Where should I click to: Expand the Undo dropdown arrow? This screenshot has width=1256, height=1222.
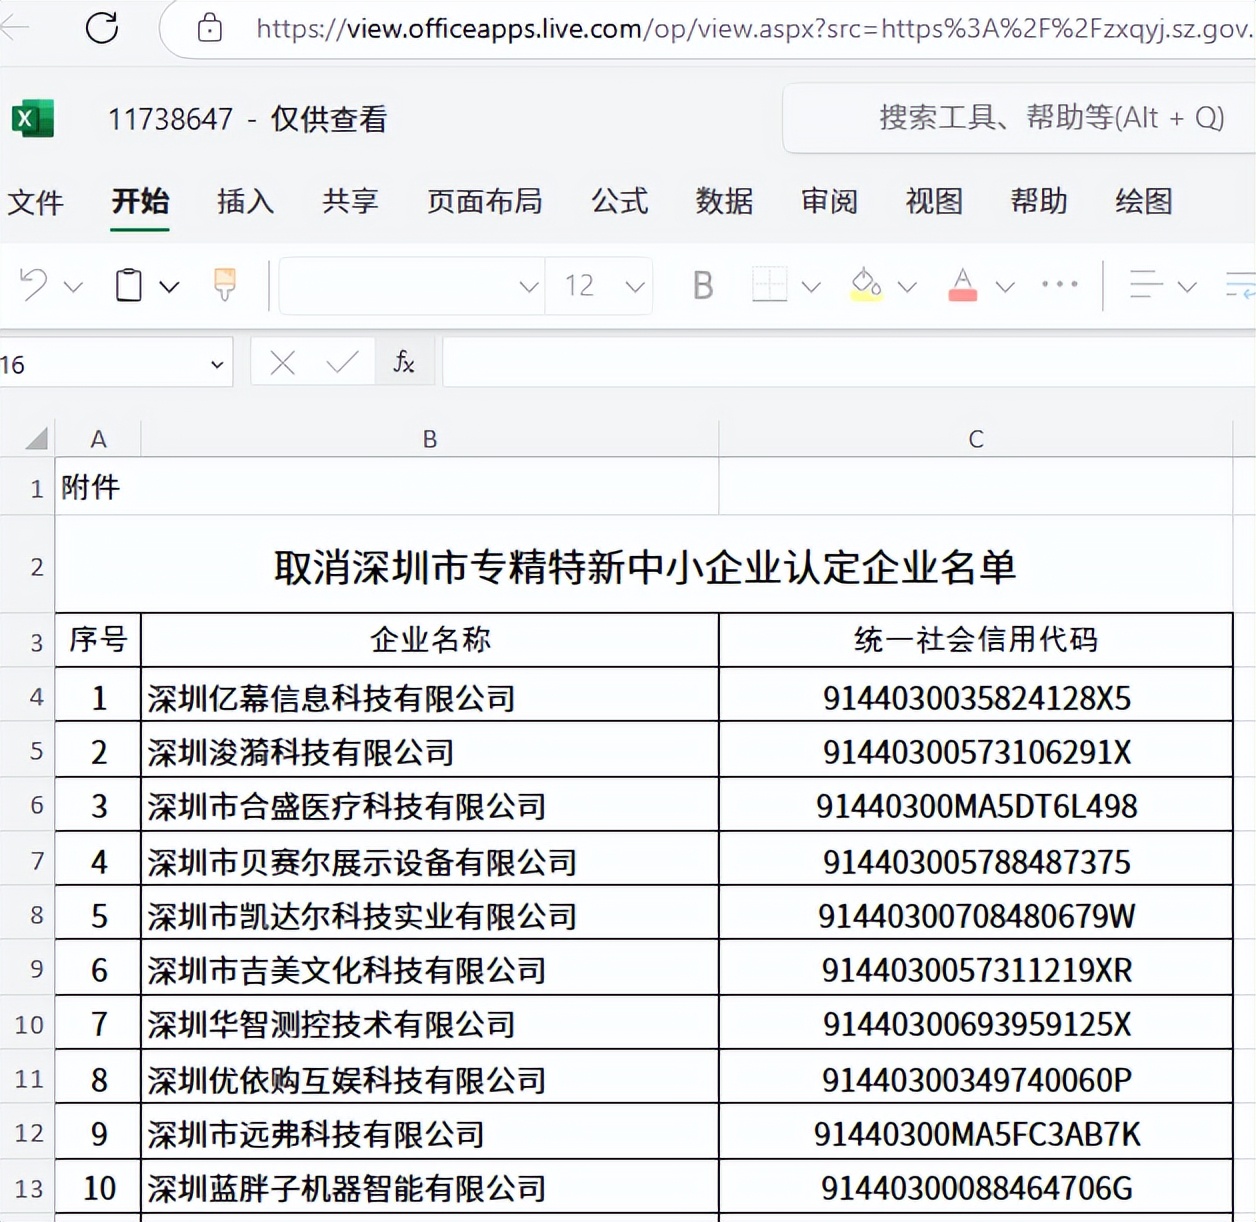point(73,287)
